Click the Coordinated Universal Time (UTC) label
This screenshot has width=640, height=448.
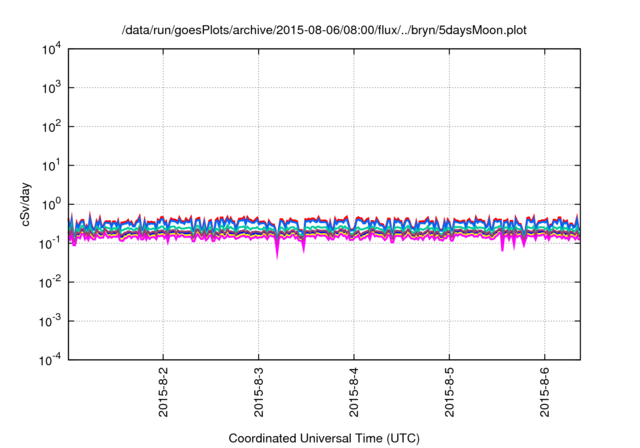coord(324,438)
